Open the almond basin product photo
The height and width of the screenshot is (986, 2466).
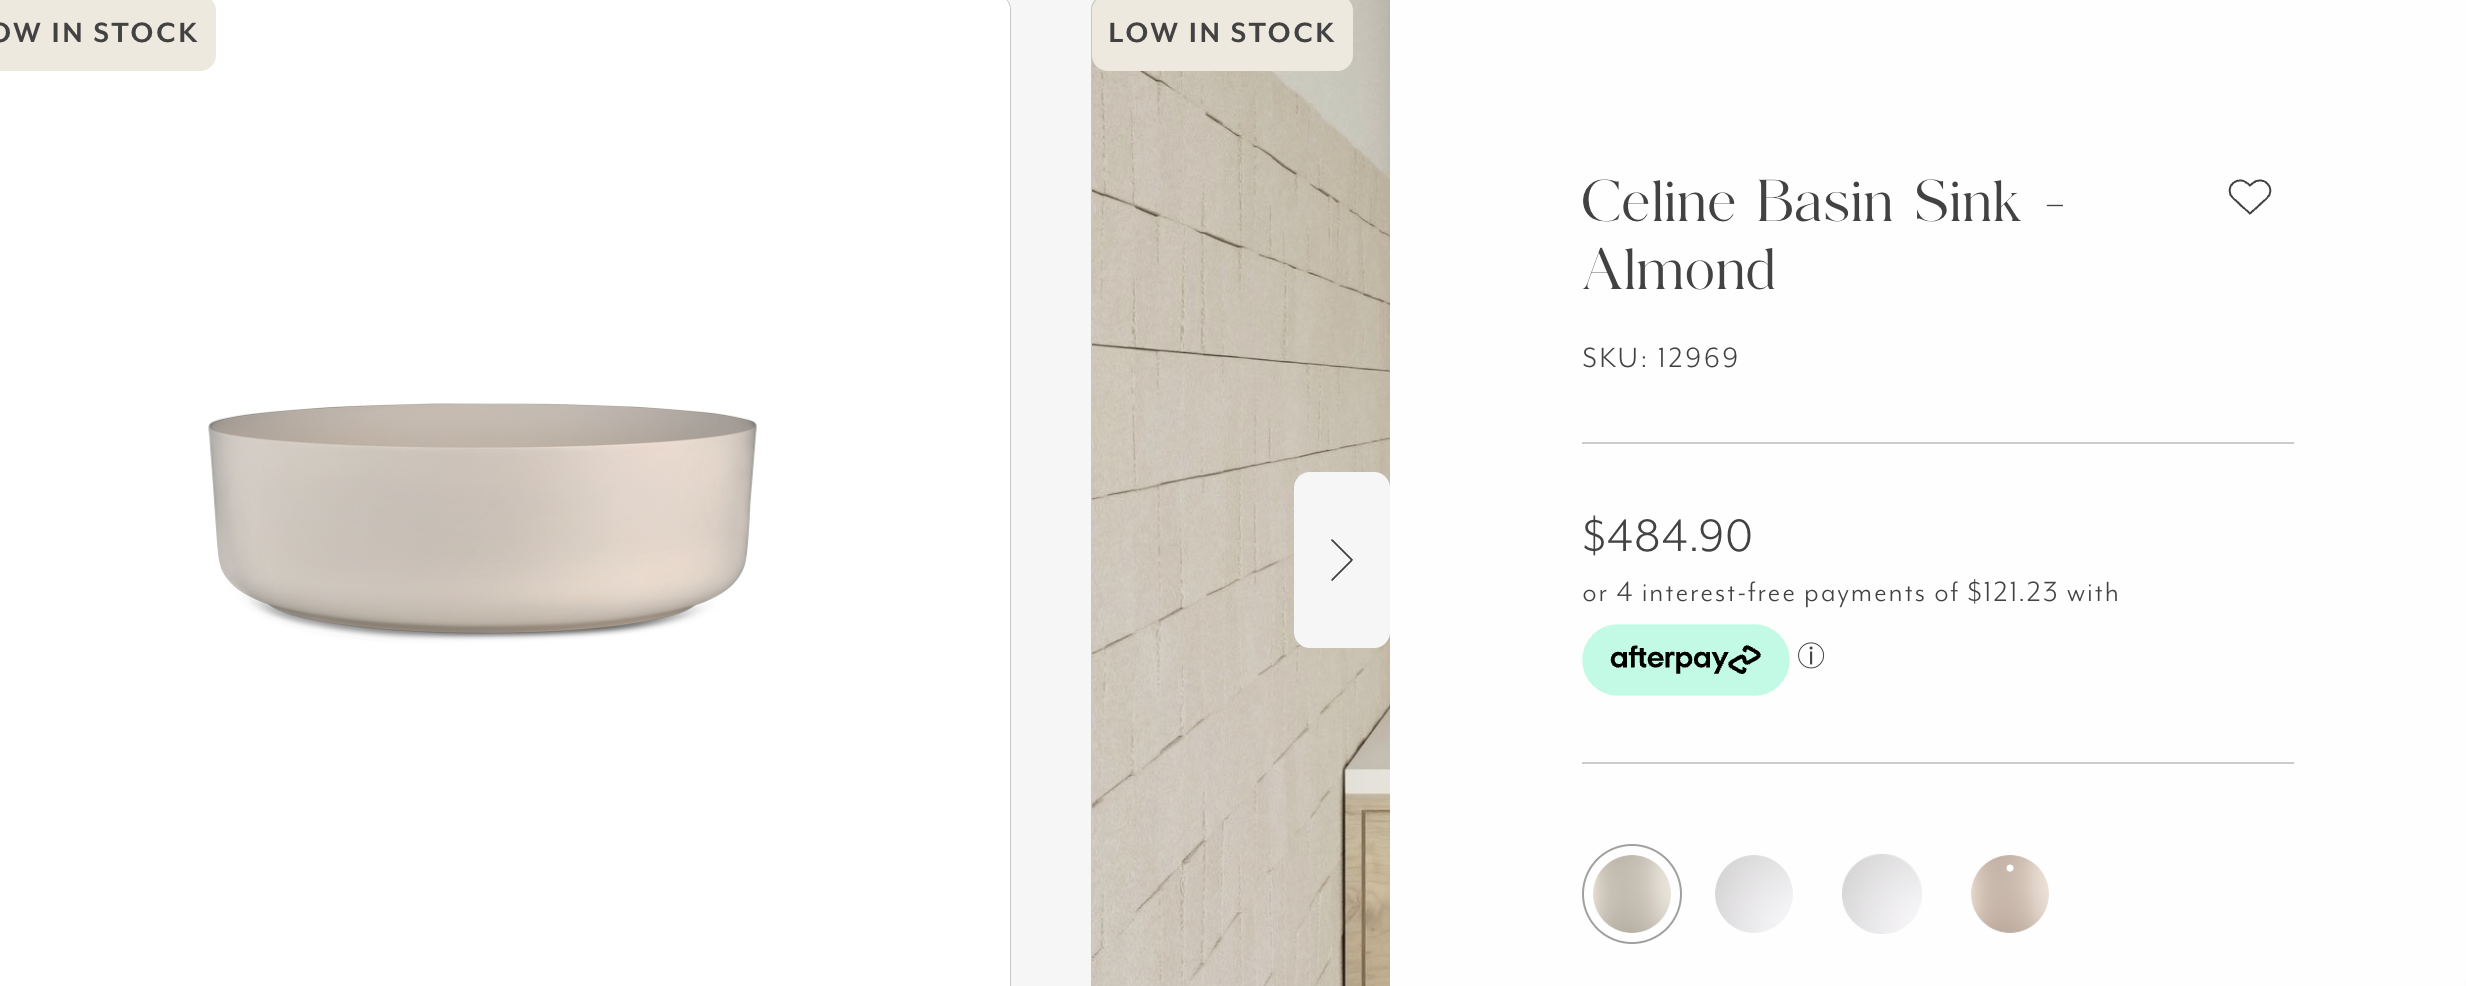click(x=483, y=518)
